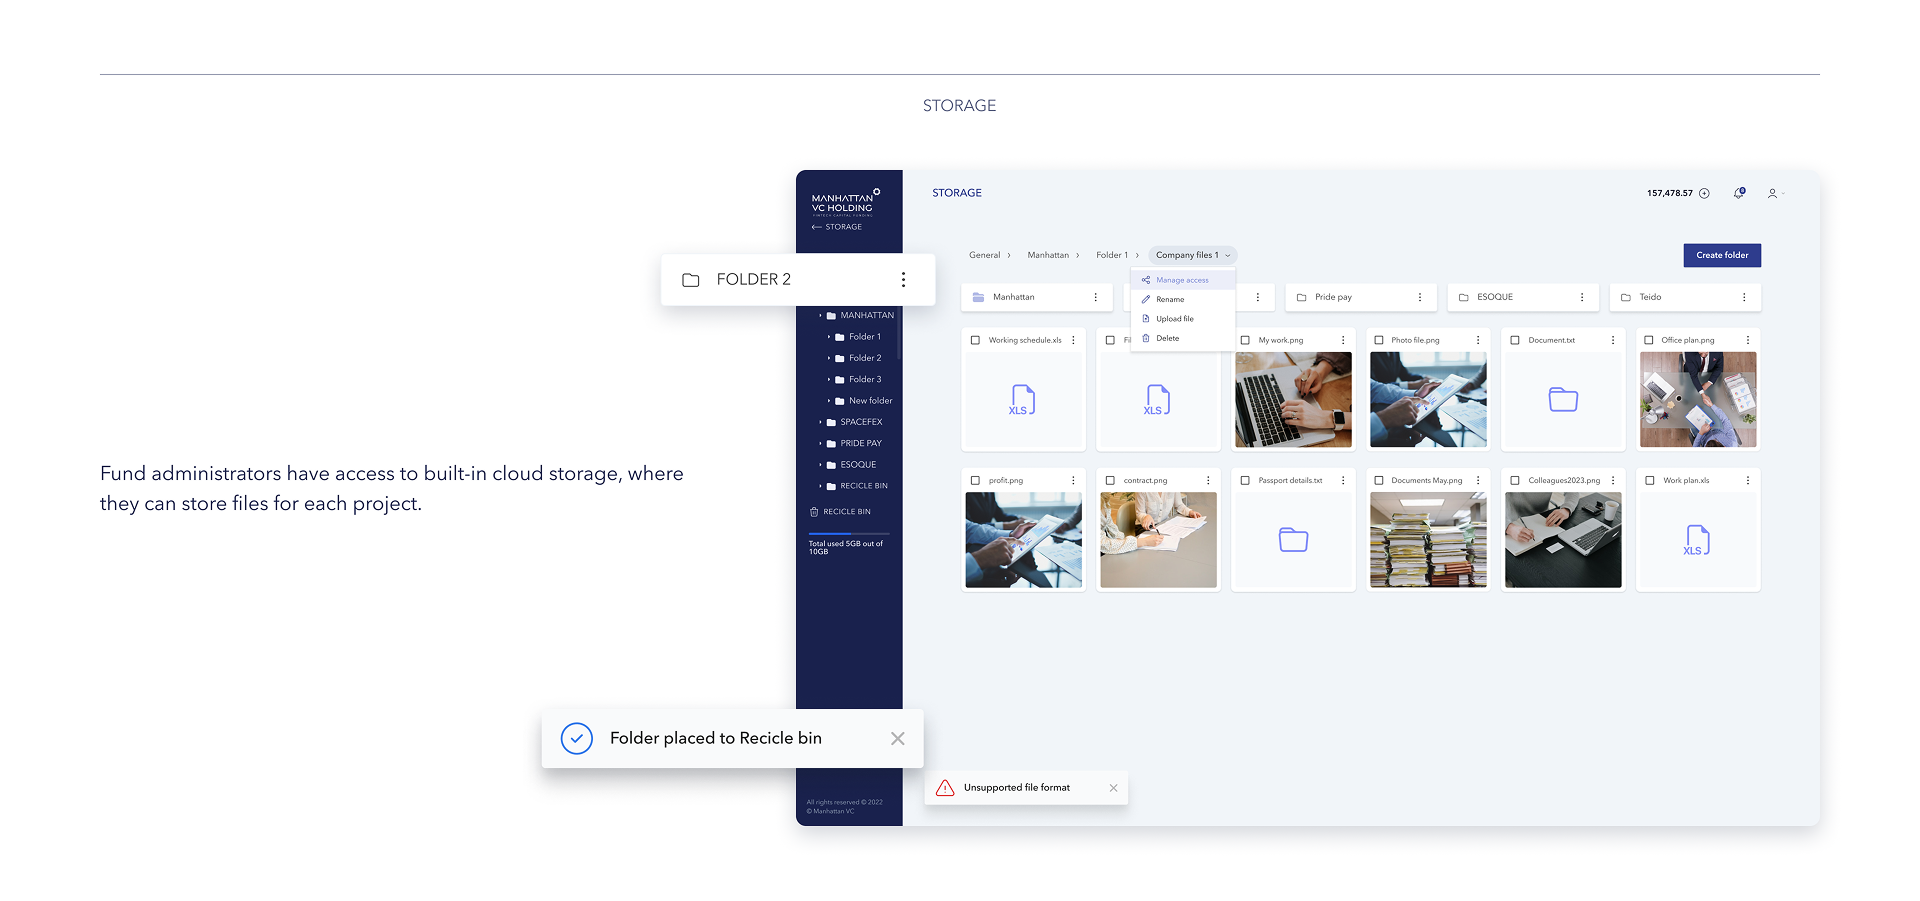1920x901 pixels.
Task: Open the Pride pay folder card
Action: click(x=1361, y=297)
